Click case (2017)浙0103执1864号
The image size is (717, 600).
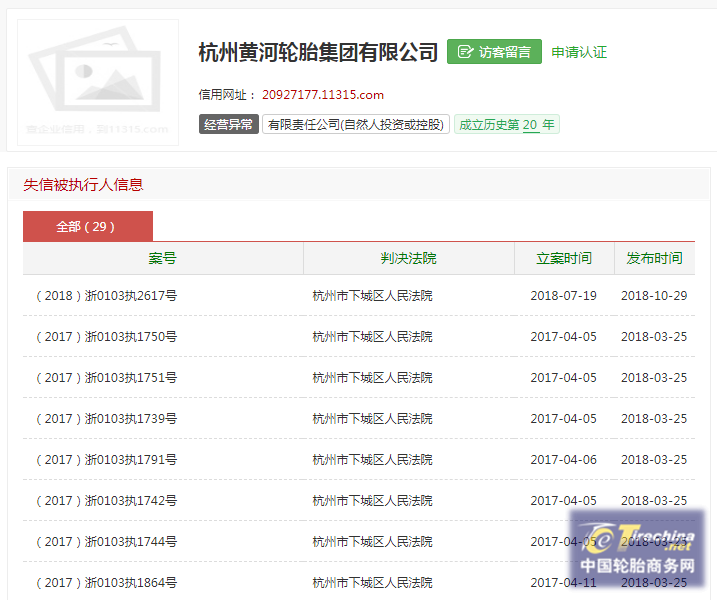106,583
